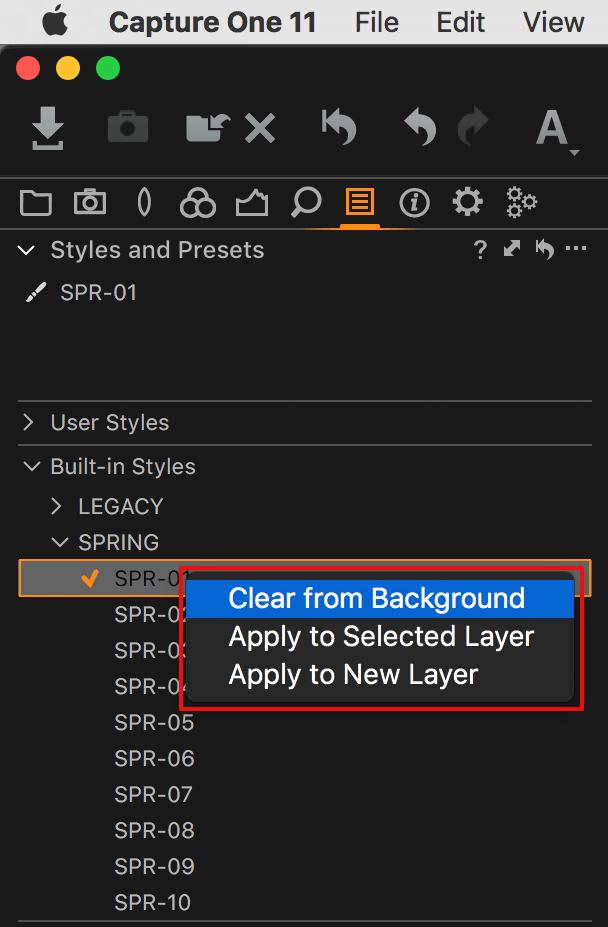This screenshot has width=608, height=927.
Task: Open the File menu
Action: [377, 22]
